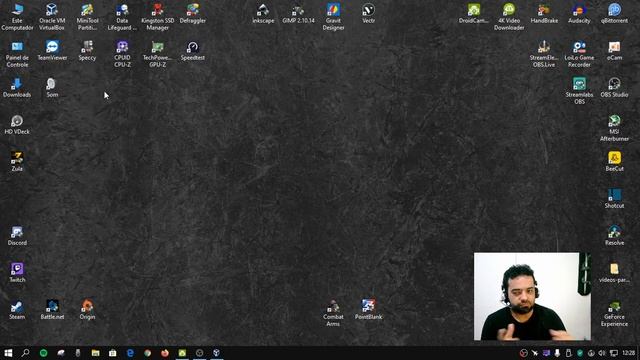Open the green shield security tray icon
Screen dimensions: 640x360
pyautogui.click(x=580, y=353)
